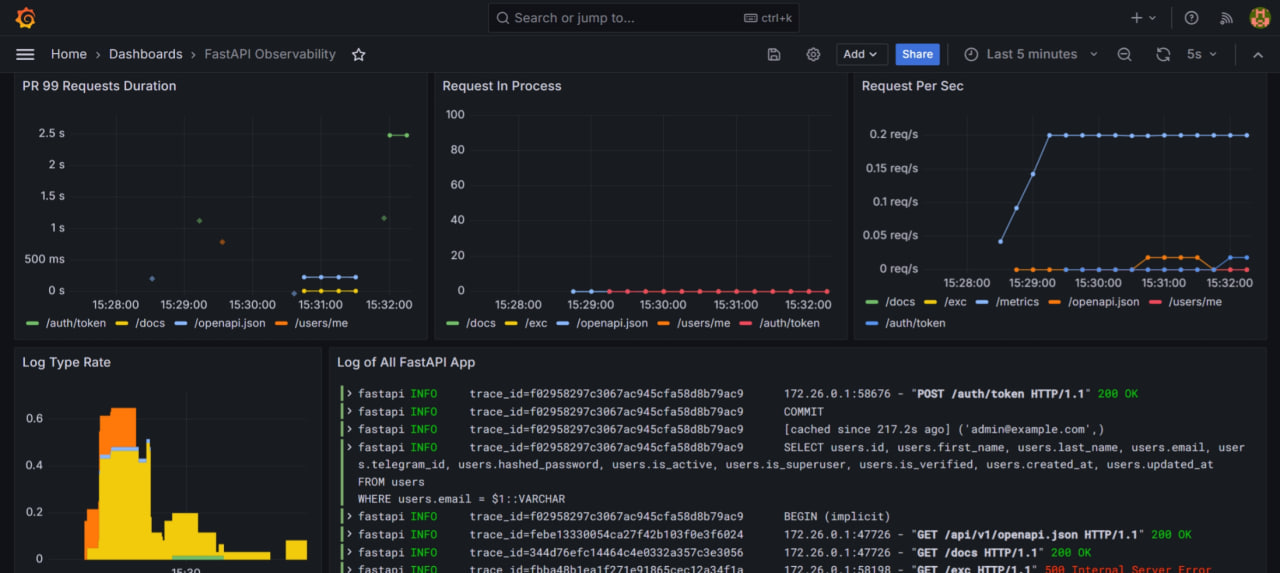Open the user profile avatar
Screen dimensions: 1280x573
tap(1260, 18)
